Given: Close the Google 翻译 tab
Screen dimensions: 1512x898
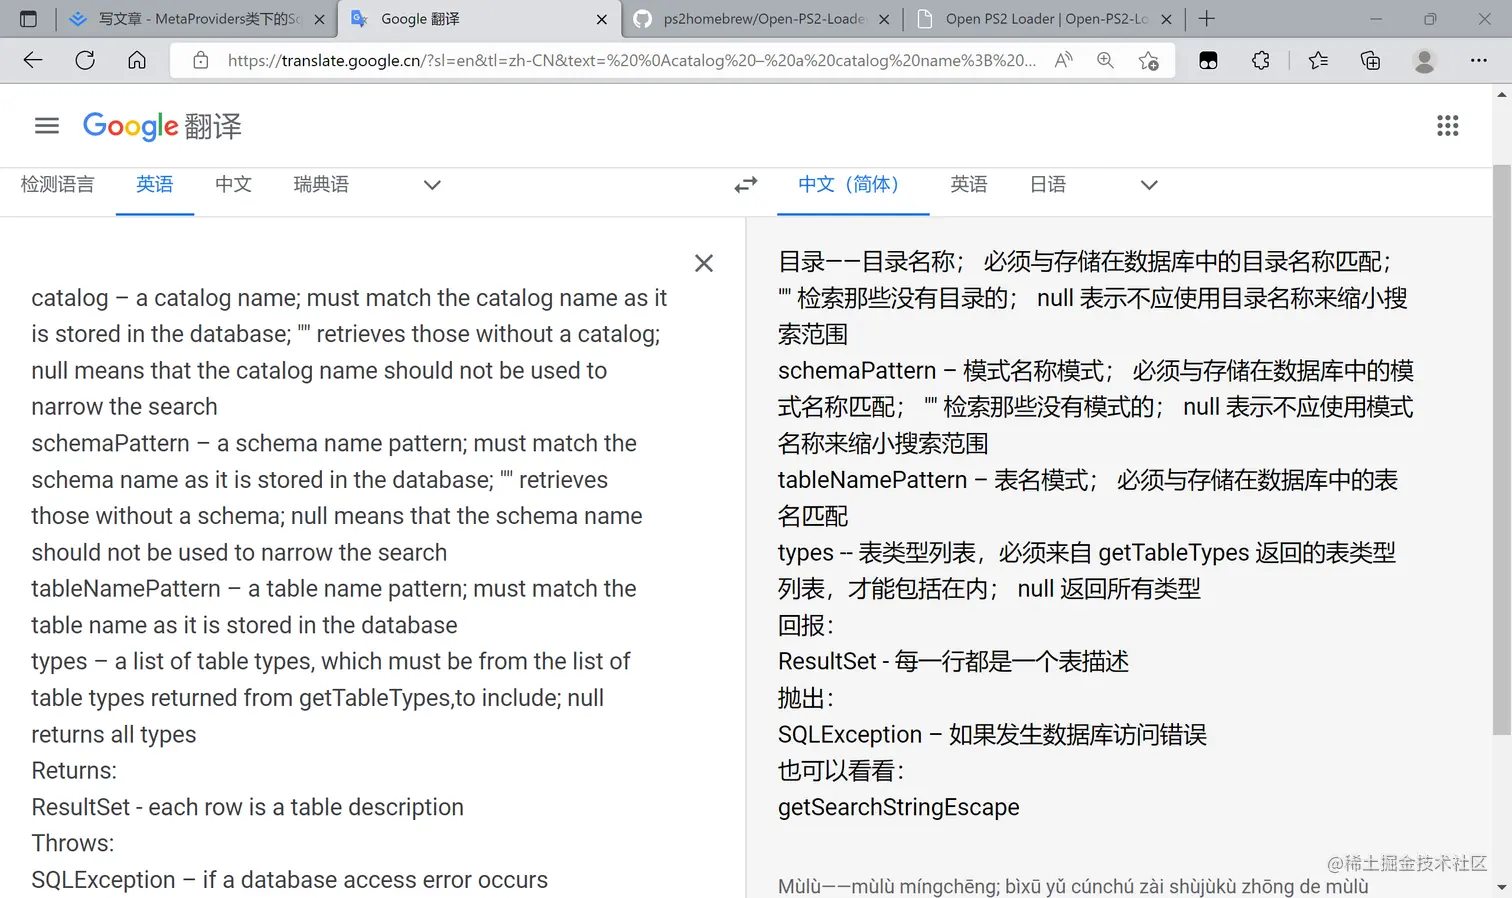Looking at the screenshot, I should (x=602, y=19).
